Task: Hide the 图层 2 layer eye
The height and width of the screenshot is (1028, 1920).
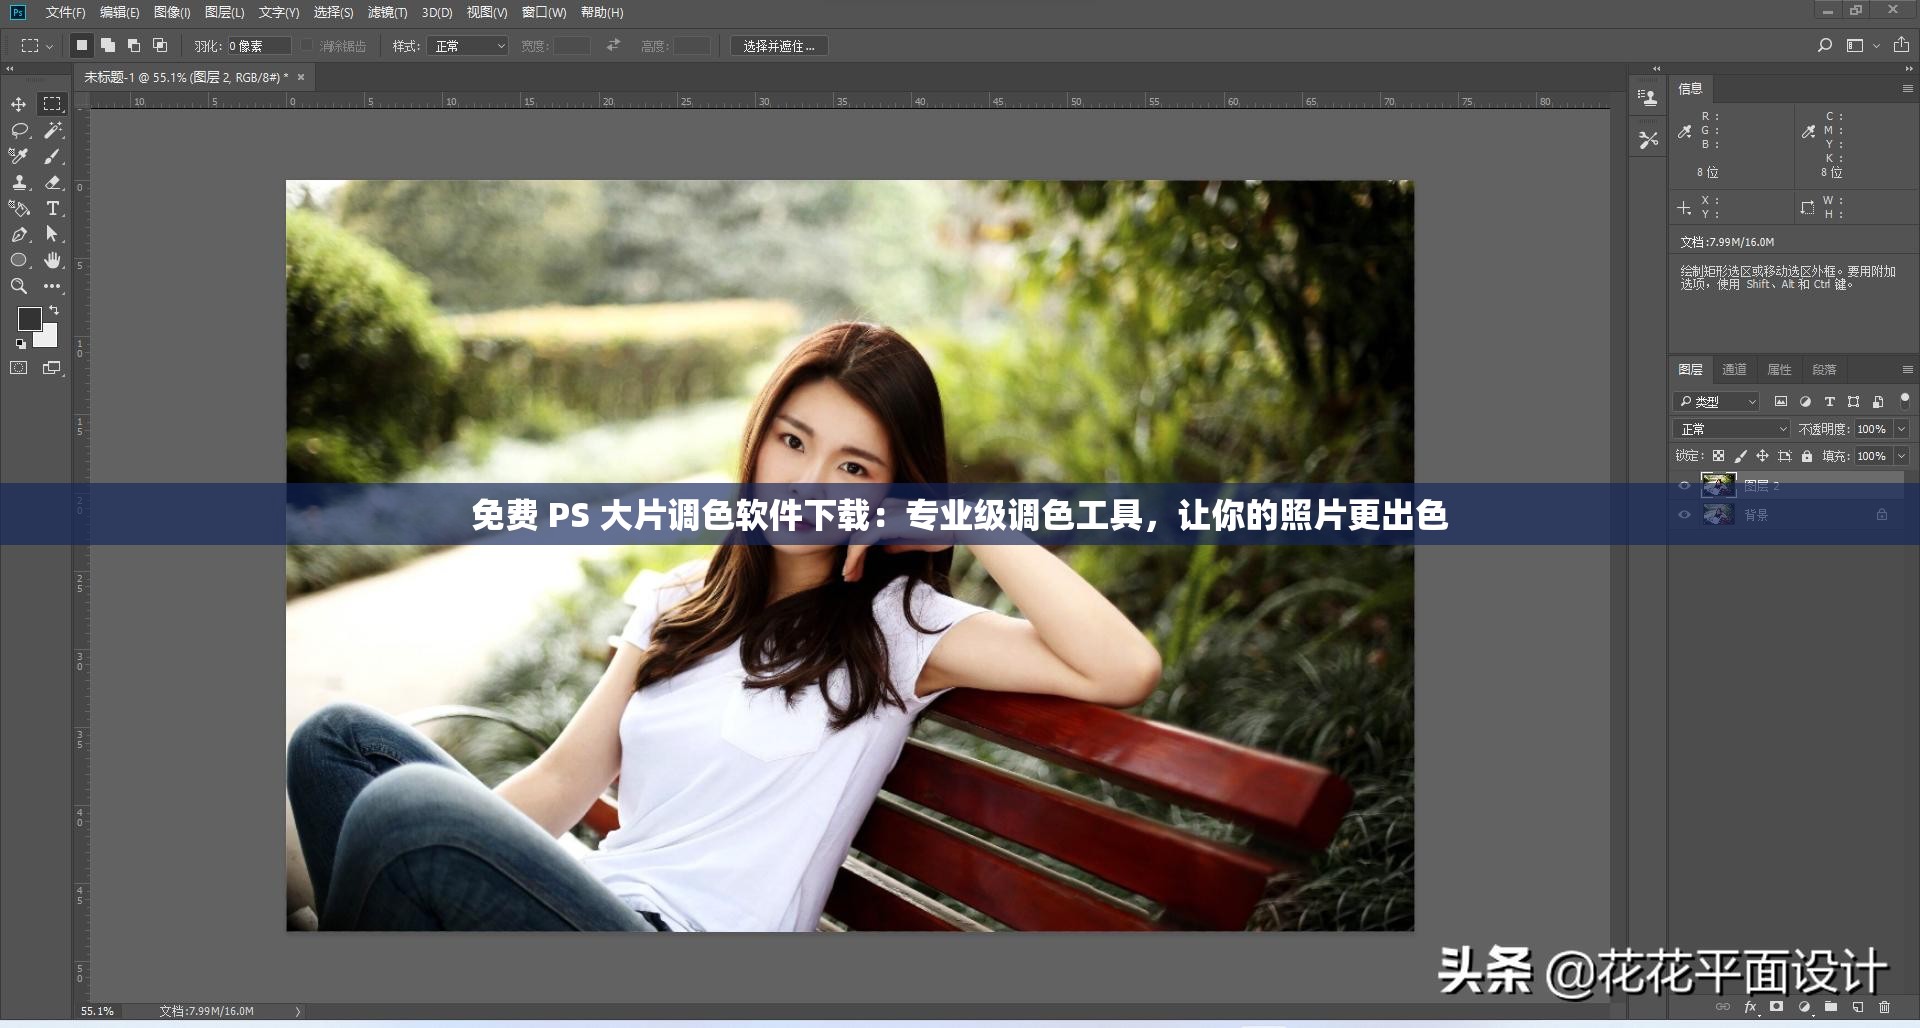Action: point(1684,485)
